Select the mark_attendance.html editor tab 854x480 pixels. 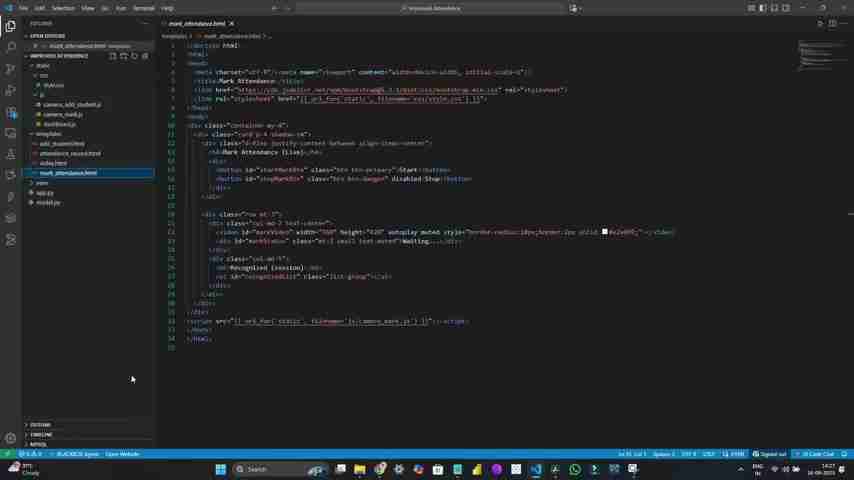point(196,23)
